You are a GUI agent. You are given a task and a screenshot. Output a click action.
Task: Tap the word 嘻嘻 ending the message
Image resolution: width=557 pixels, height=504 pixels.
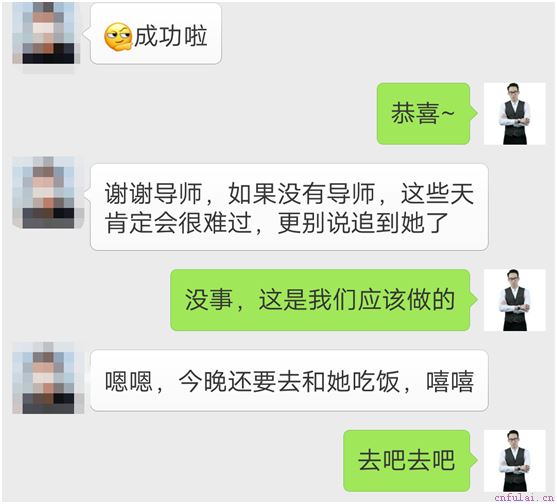pyautogui.click(x=450, y=381)
